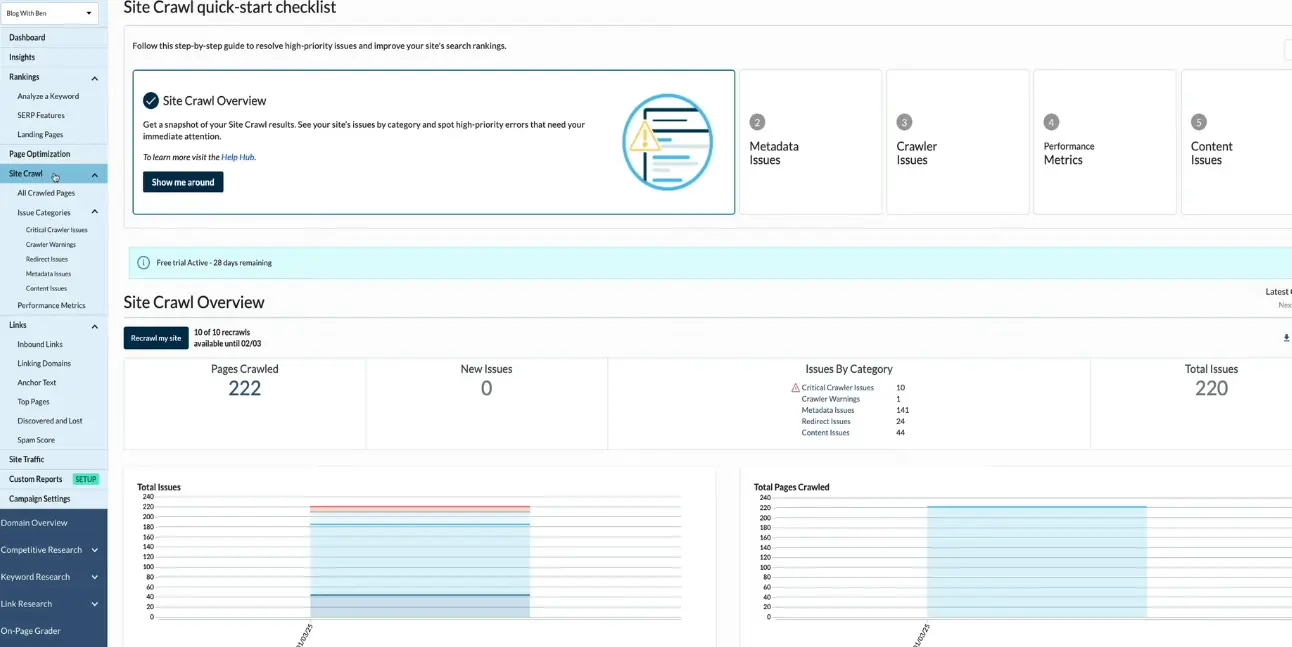This screenshot has height=647, width=1292.
Task: Click the Recrawl my site button
Action: [155, 338]
